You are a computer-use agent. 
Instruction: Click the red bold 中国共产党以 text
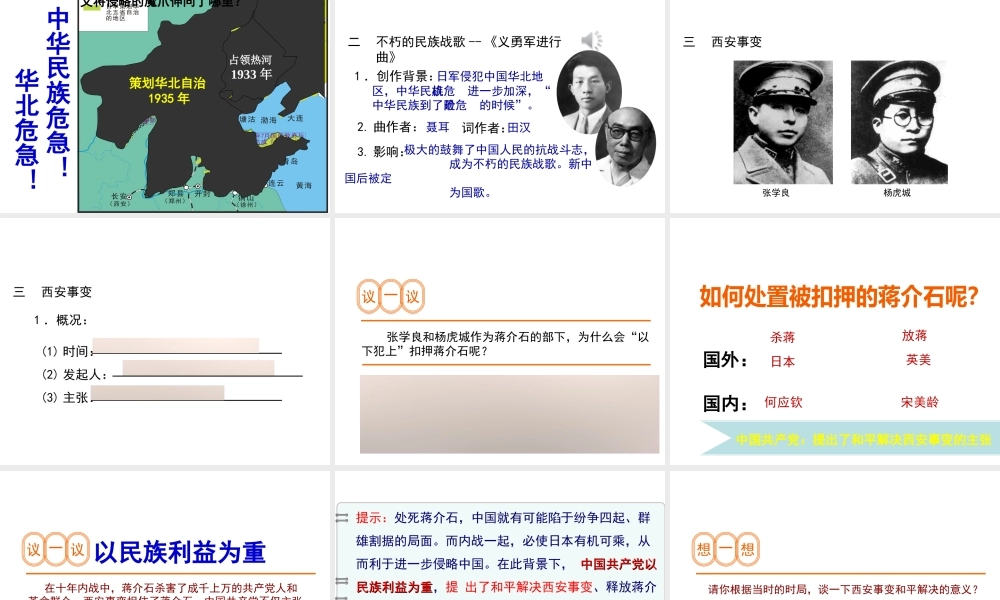click(619, 564)
